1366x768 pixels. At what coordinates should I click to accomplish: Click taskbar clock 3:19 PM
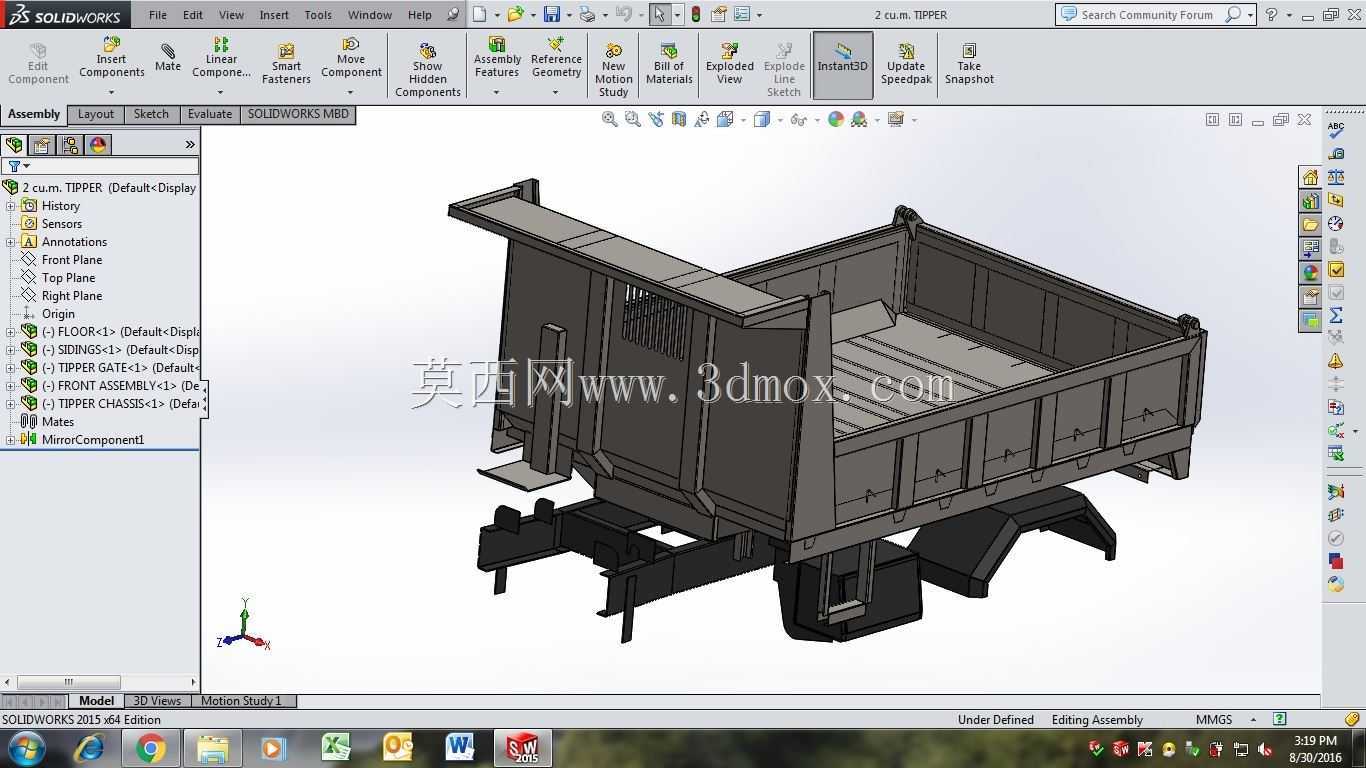point(1315,741)
